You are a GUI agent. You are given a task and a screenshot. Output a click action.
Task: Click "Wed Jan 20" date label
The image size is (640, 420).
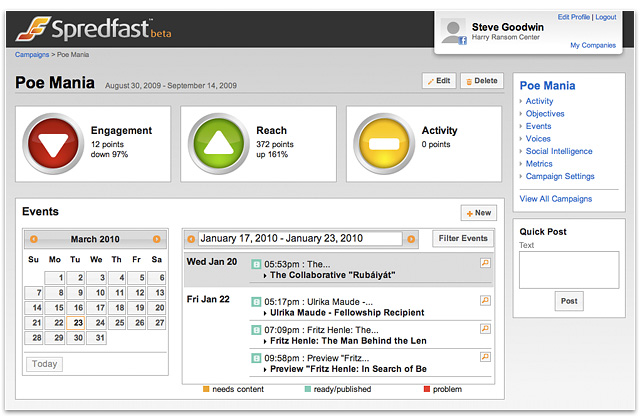(212, 262)
